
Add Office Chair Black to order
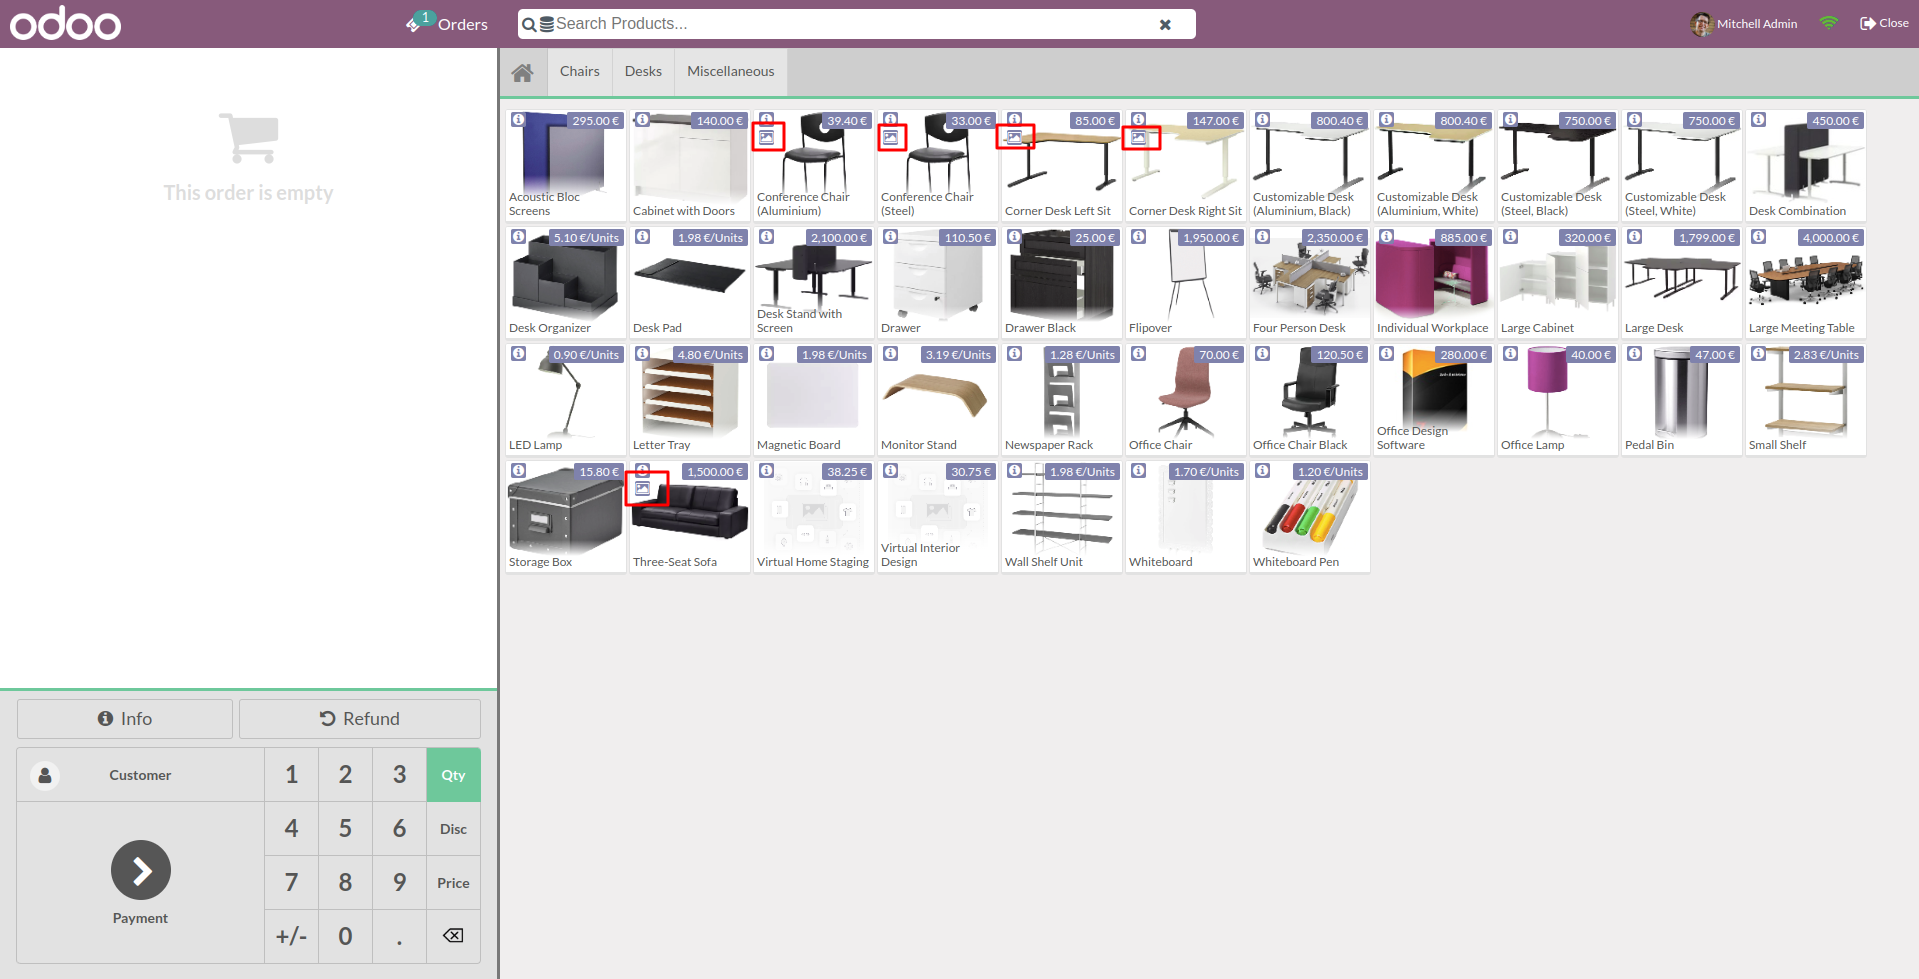coord(1309,400)
